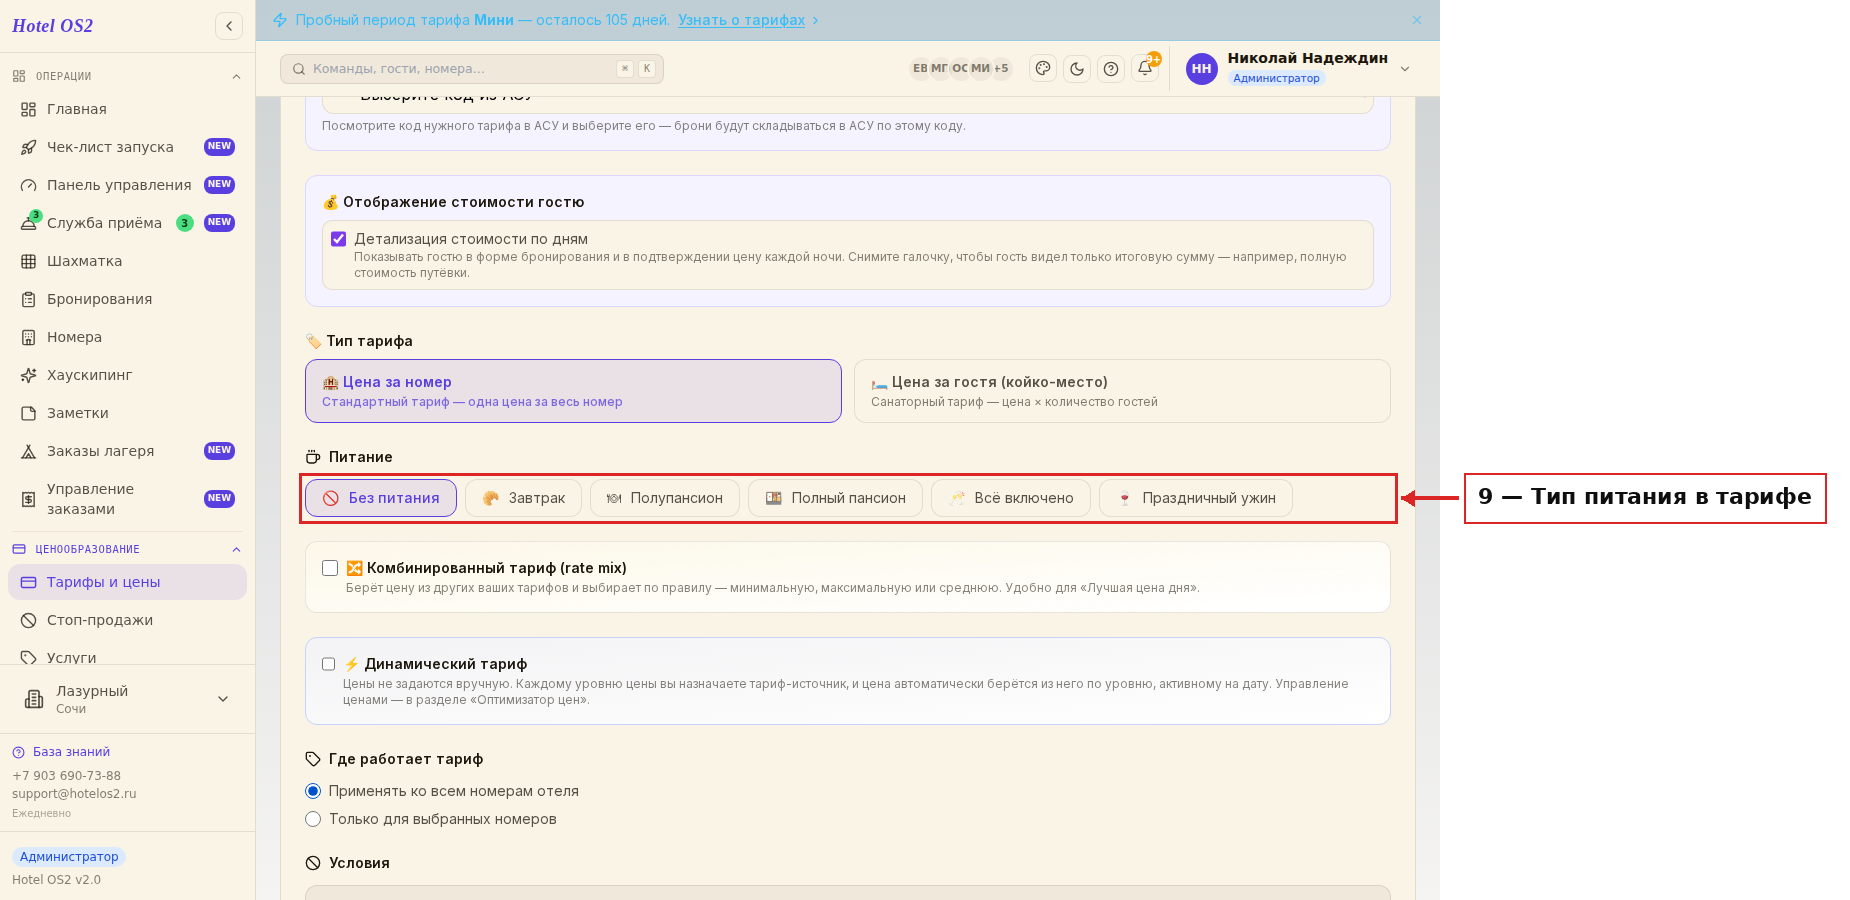
Task: Click the Стоп-продажи prohibition icon
Action: pos(29,620)
